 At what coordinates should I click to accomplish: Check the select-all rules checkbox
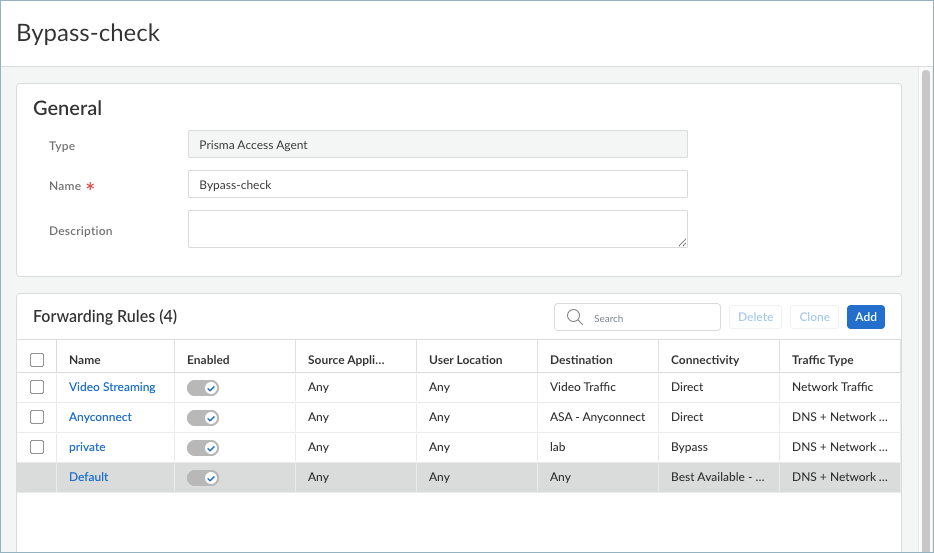[37, 360]
